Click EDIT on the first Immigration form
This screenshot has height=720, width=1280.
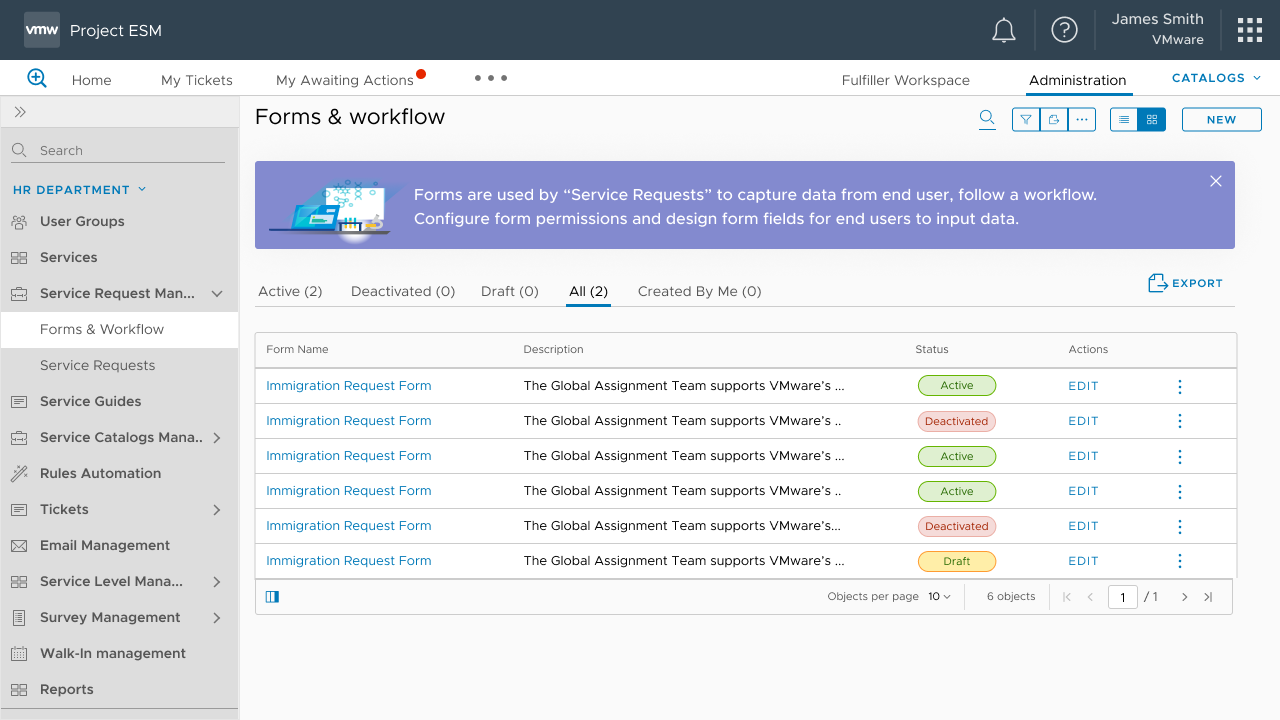coord(1083,386)
